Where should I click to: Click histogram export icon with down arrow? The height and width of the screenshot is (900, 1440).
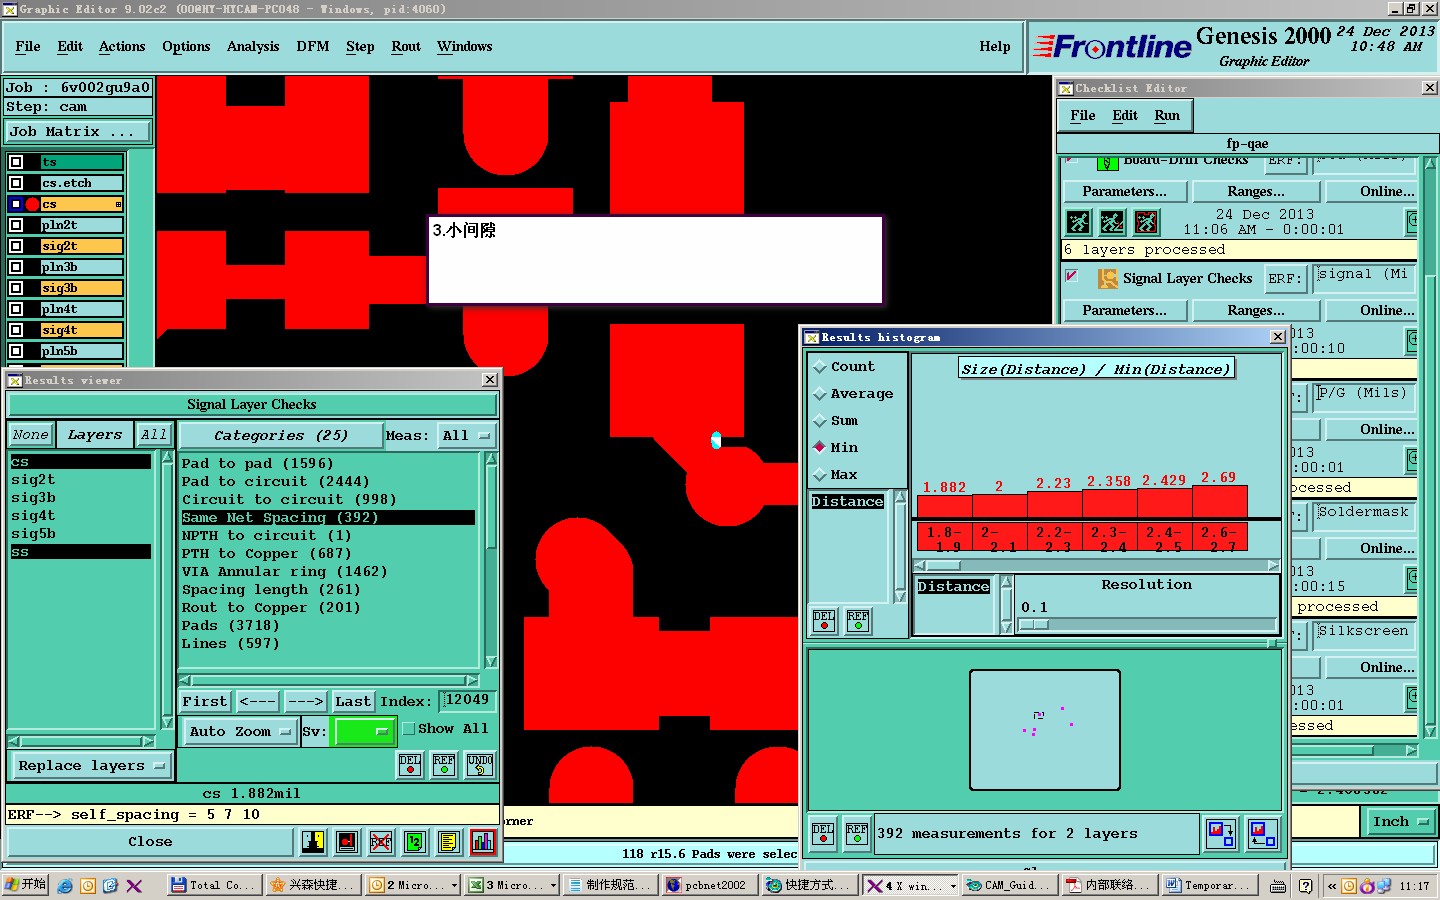(1221, 833)
